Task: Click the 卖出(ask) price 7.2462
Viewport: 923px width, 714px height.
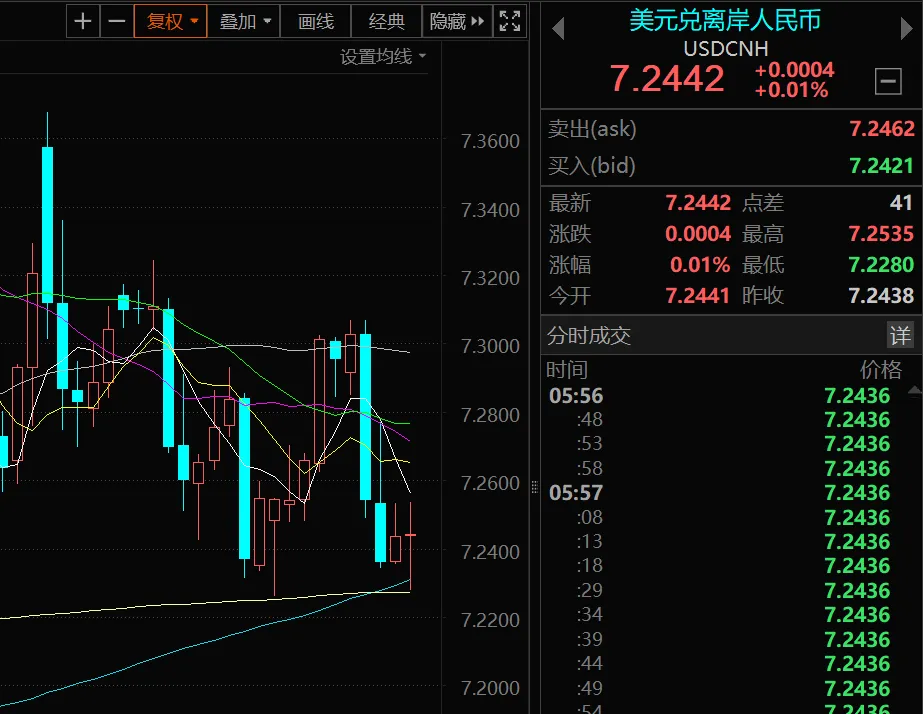Action: (881, 128)
